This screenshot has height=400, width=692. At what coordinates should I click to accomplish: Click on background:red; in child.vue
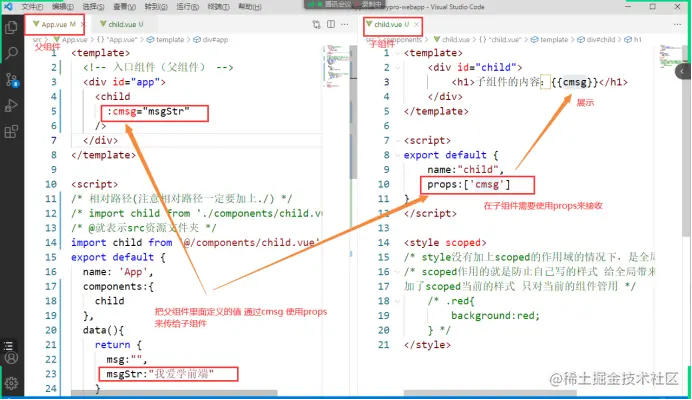click(x=495, y=316)
